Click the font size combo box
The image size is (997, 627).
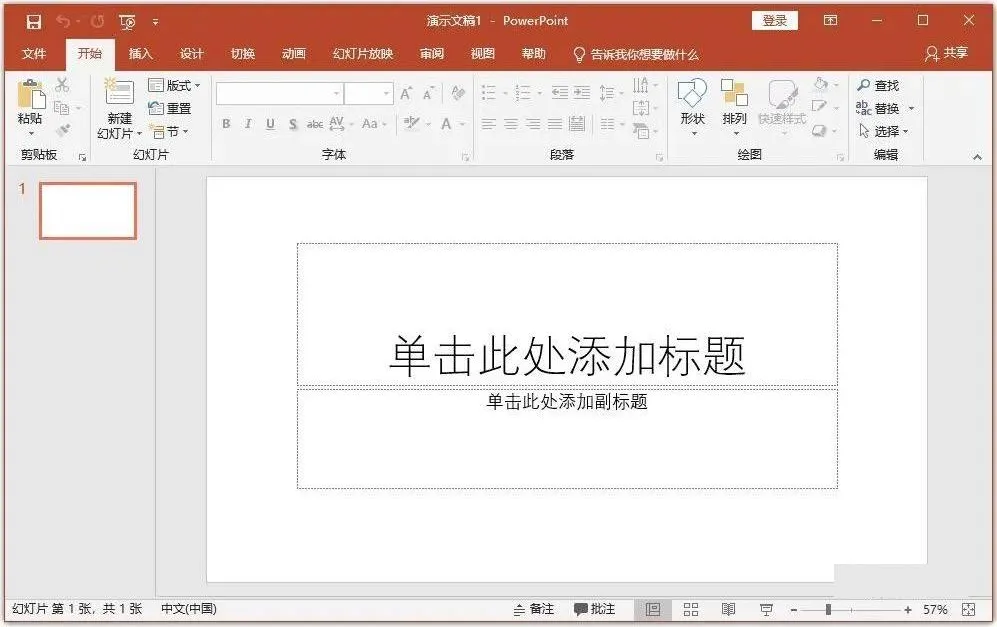(368, 93)
